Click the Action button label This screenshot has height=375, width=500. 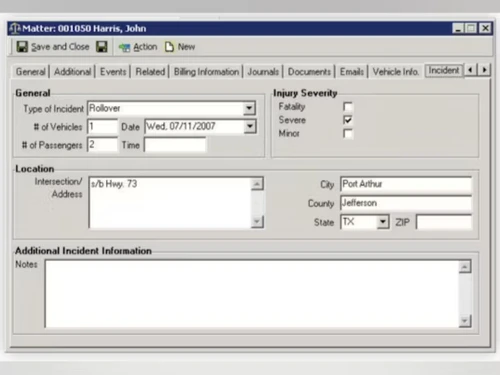coord(145,47)
